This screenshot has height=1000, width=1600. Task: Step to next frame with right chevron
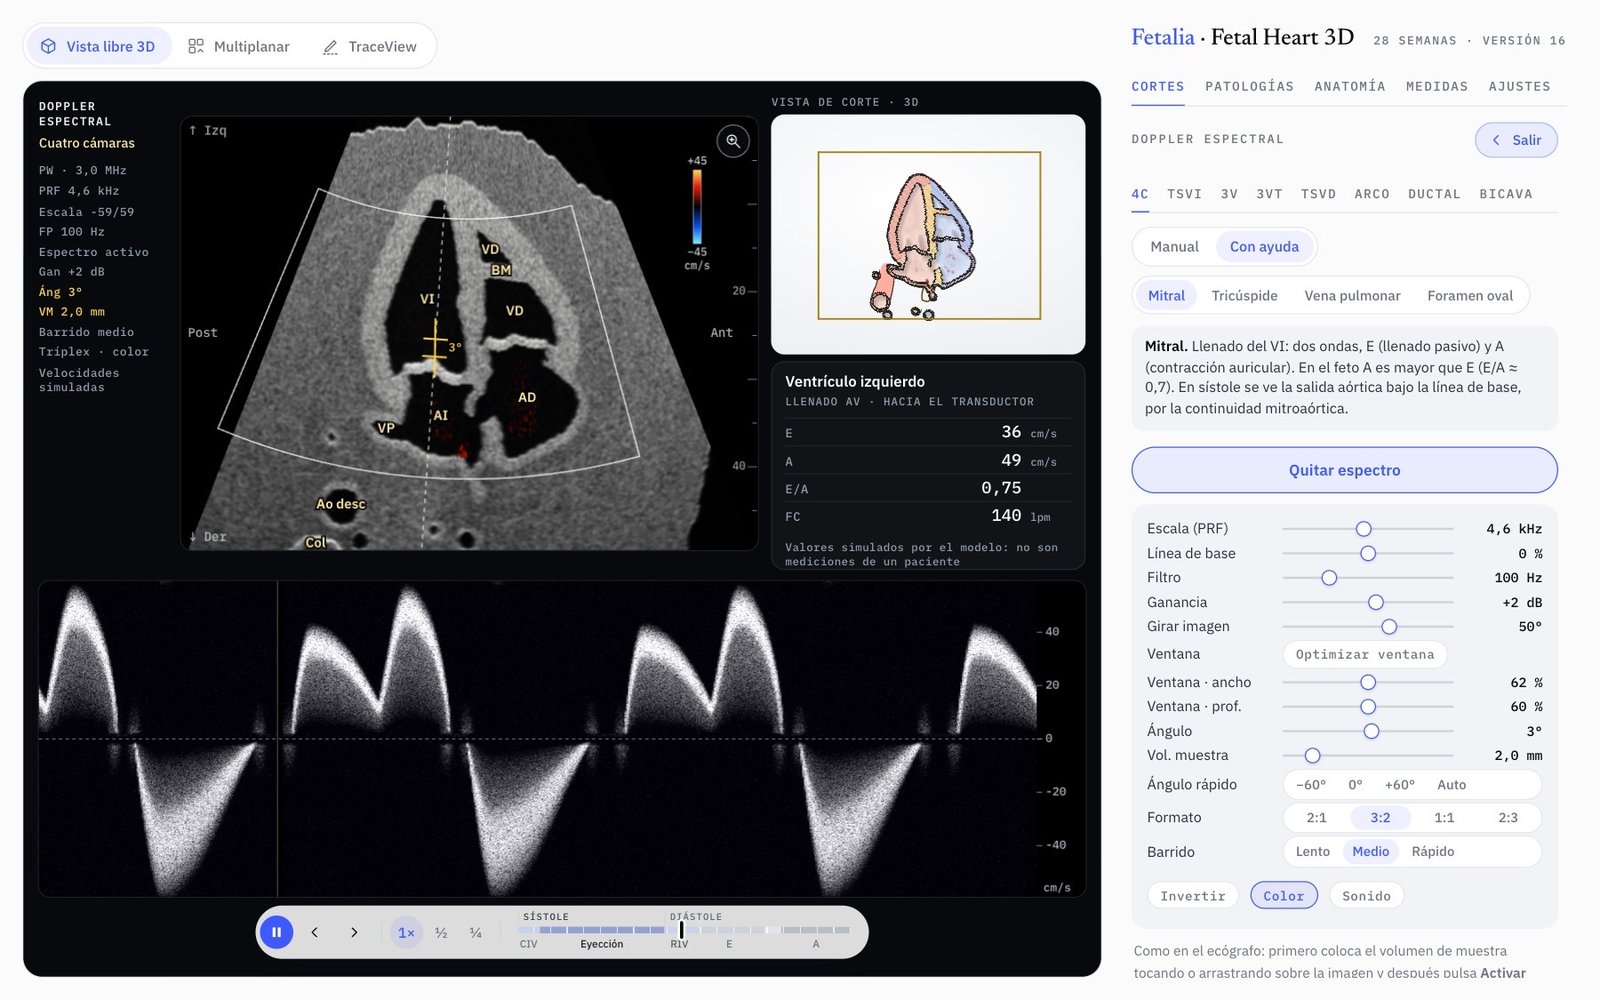[x=353, y=932]
